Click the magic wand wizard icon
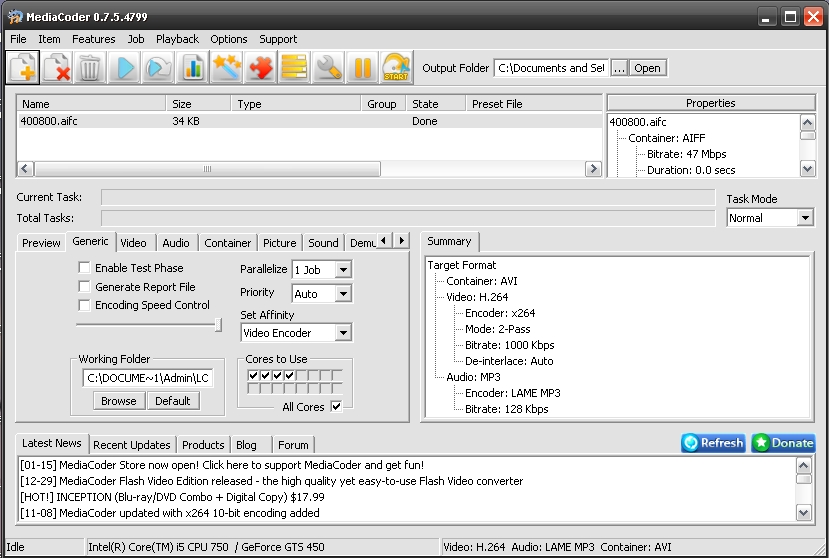829x558 pixels. [x=226, y=68]
